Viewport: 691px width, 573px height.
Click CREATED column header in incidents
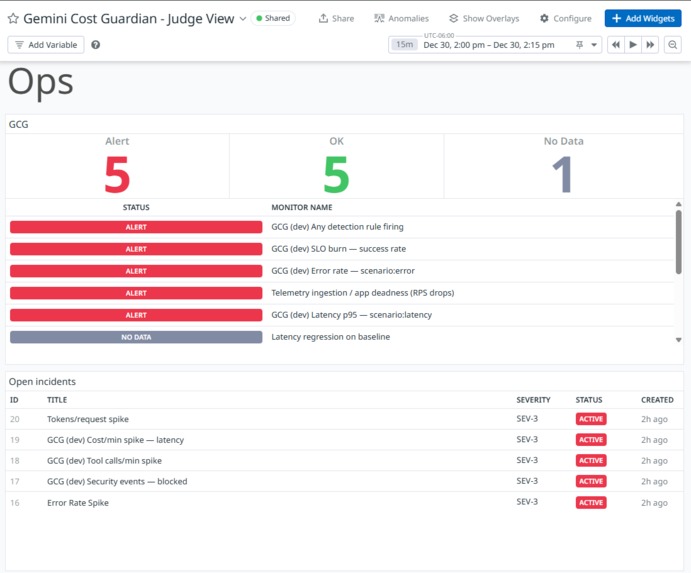click(x=657, y=400)
